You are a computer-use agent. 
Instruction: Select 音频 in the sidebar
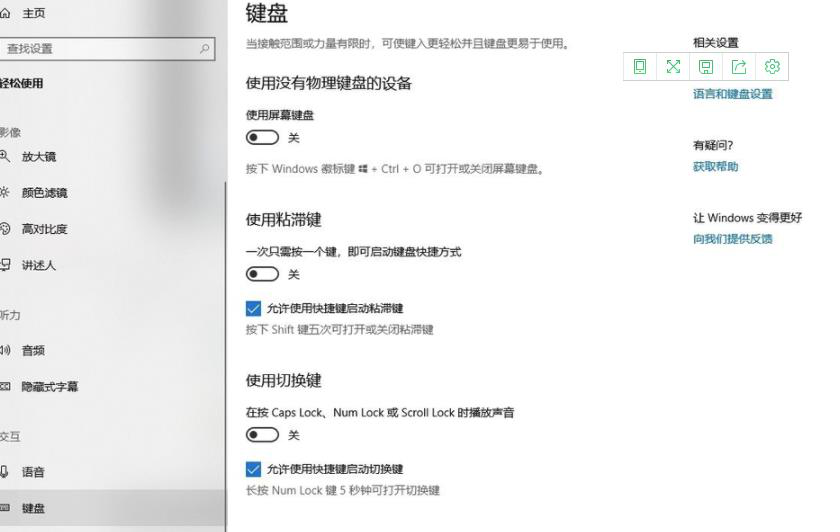click(x=33, y=350)
